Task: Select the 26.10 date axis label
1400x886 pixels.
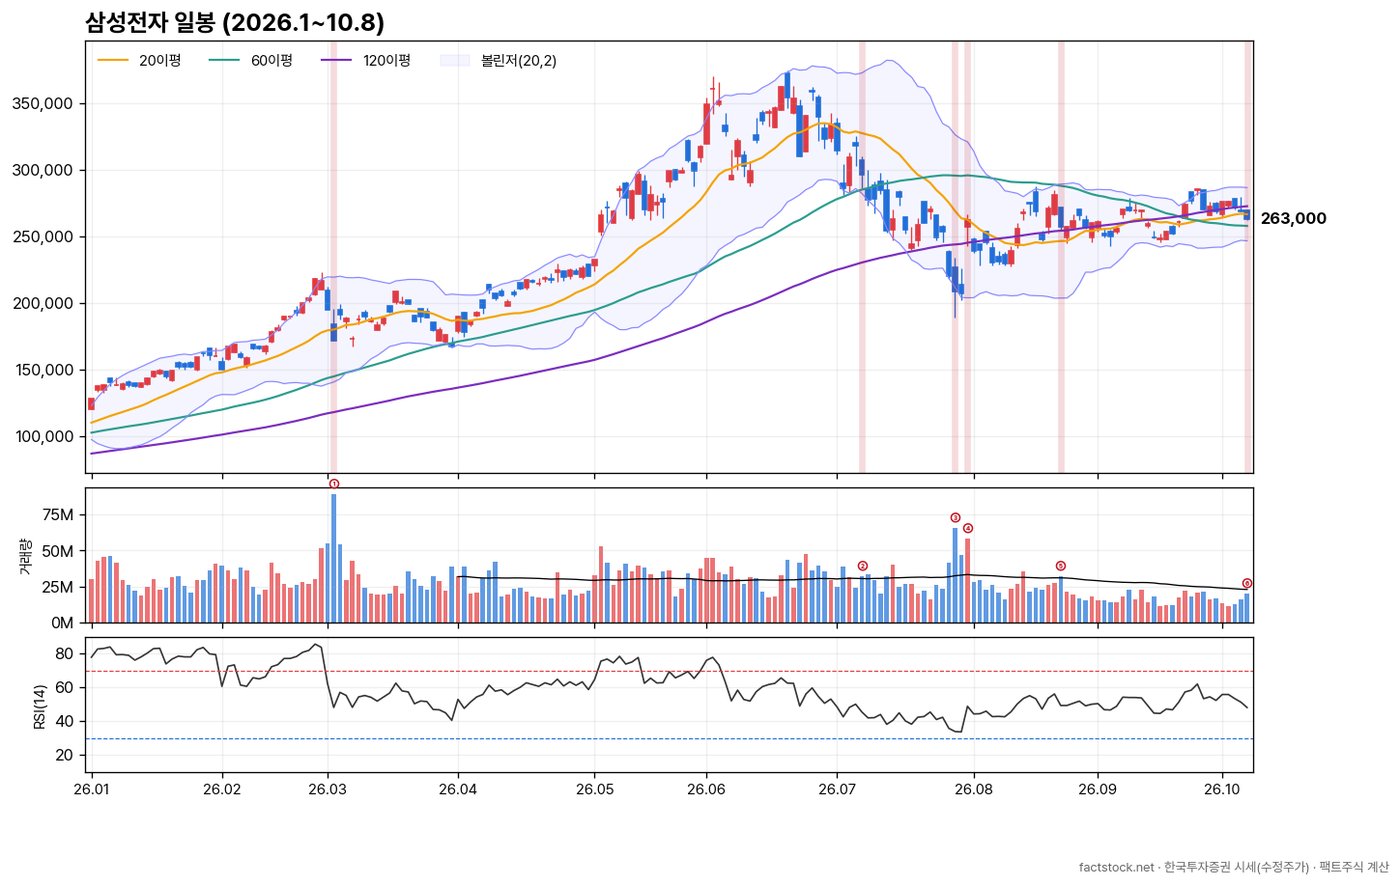Action: [1223, 789]
